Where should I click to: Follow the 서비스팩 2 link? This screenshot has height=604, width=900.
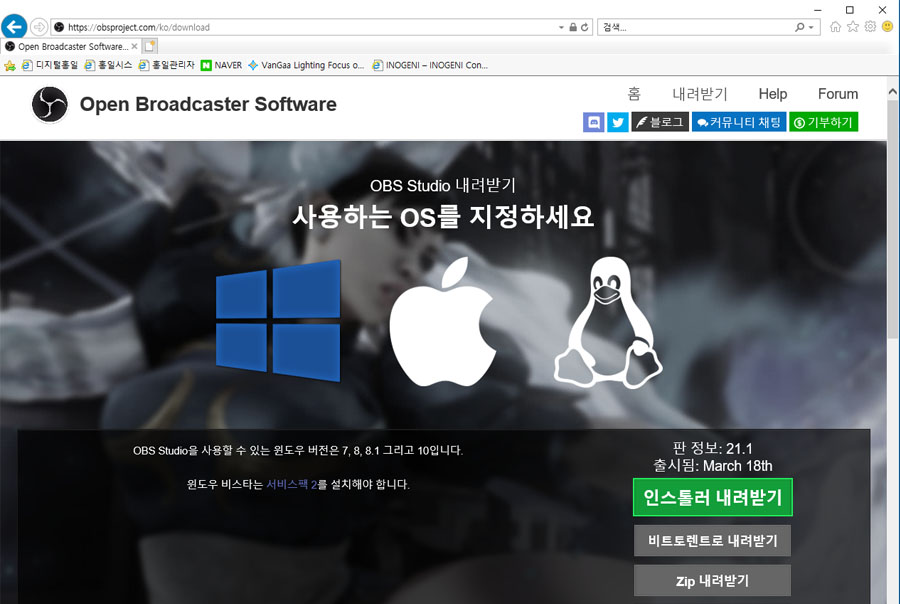pos(292,484)
